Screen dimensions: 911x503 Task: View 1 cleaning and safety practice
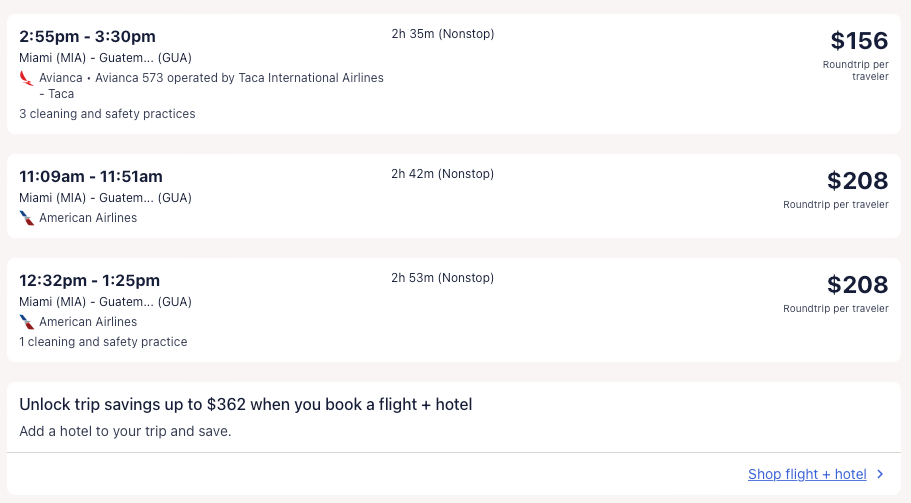point(103,342)
